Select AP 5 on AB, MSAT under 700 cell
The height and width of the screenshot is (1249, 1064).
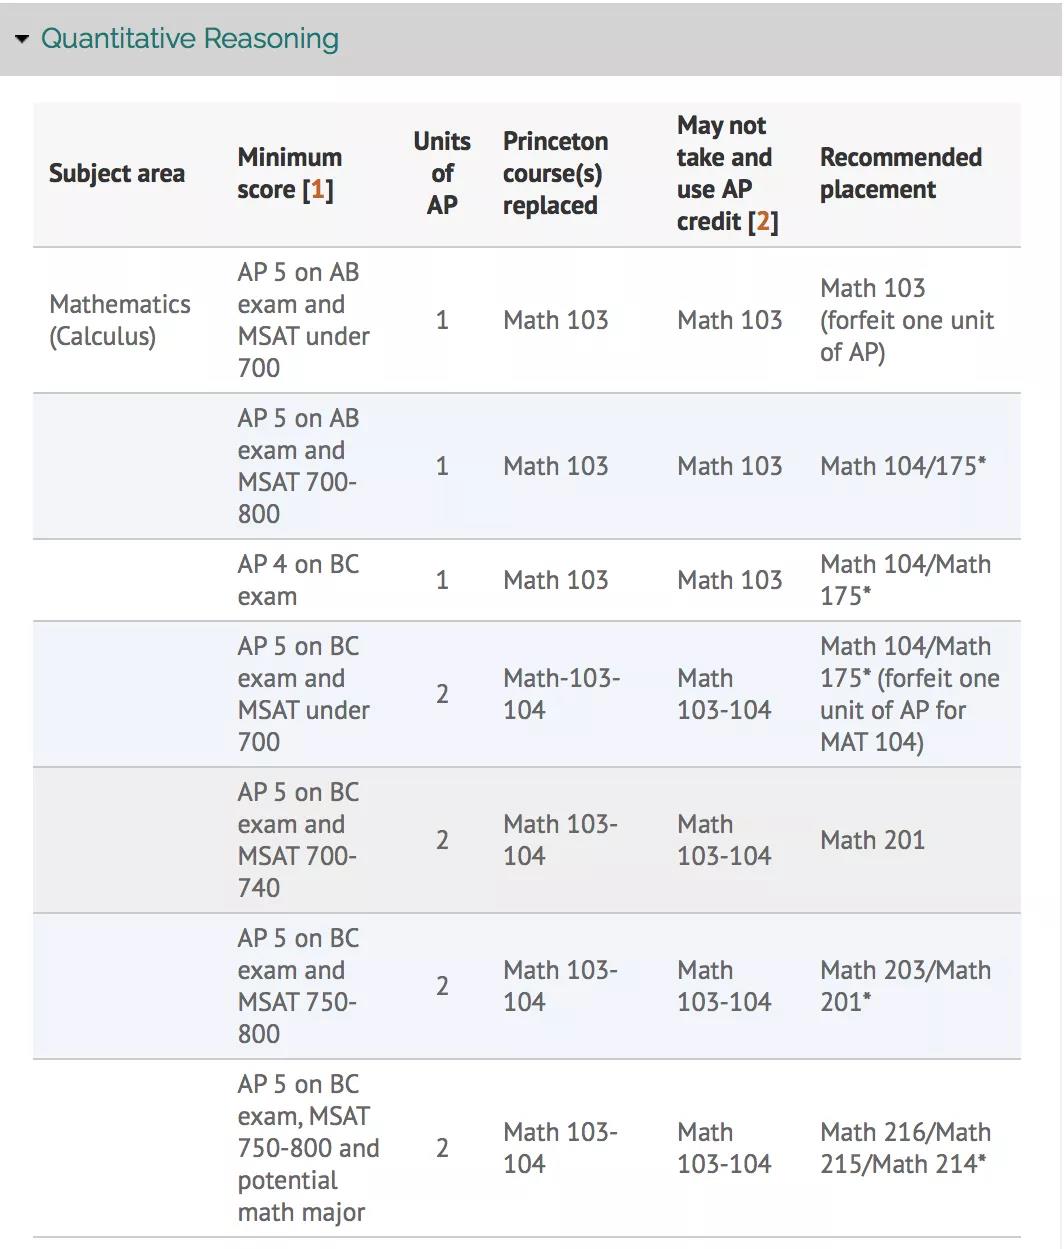coord(303,320)
